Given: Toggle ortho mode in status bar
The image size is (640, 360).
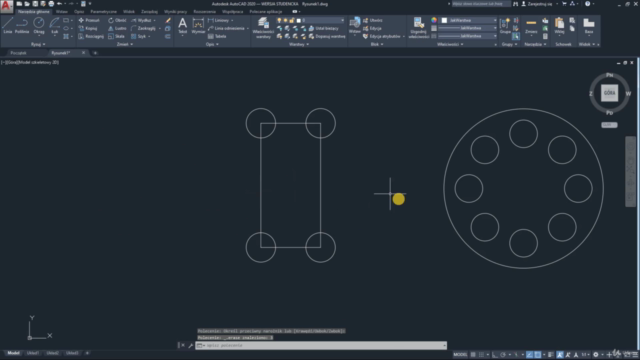Looking at the screenshot, I should (x=495, y=355).
